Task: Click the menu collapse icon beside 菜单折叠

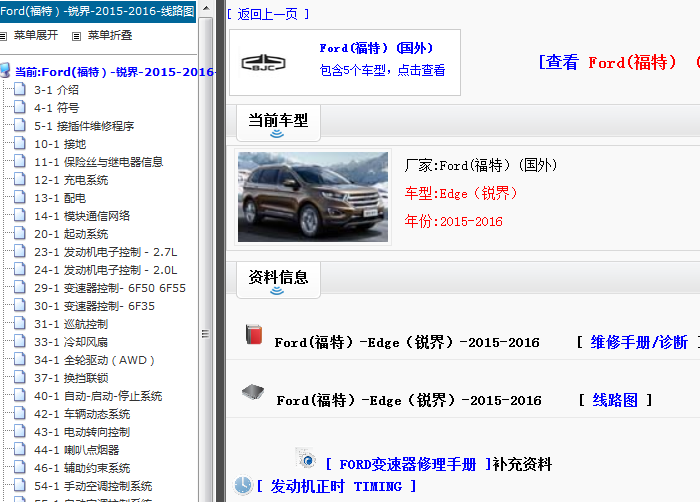Action: 77,36
